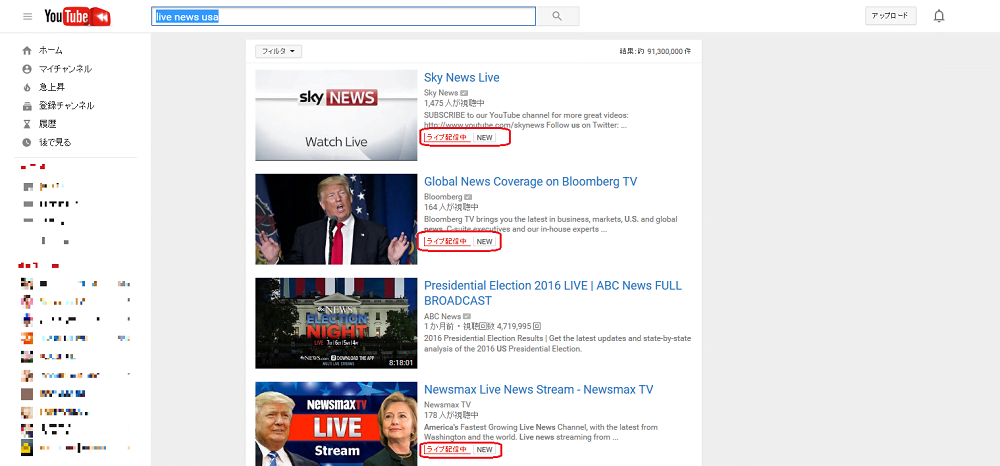Expand the filter (フィルタ) dropdown
Viewport: 1000px width, 466px height.
pos(278,51)
